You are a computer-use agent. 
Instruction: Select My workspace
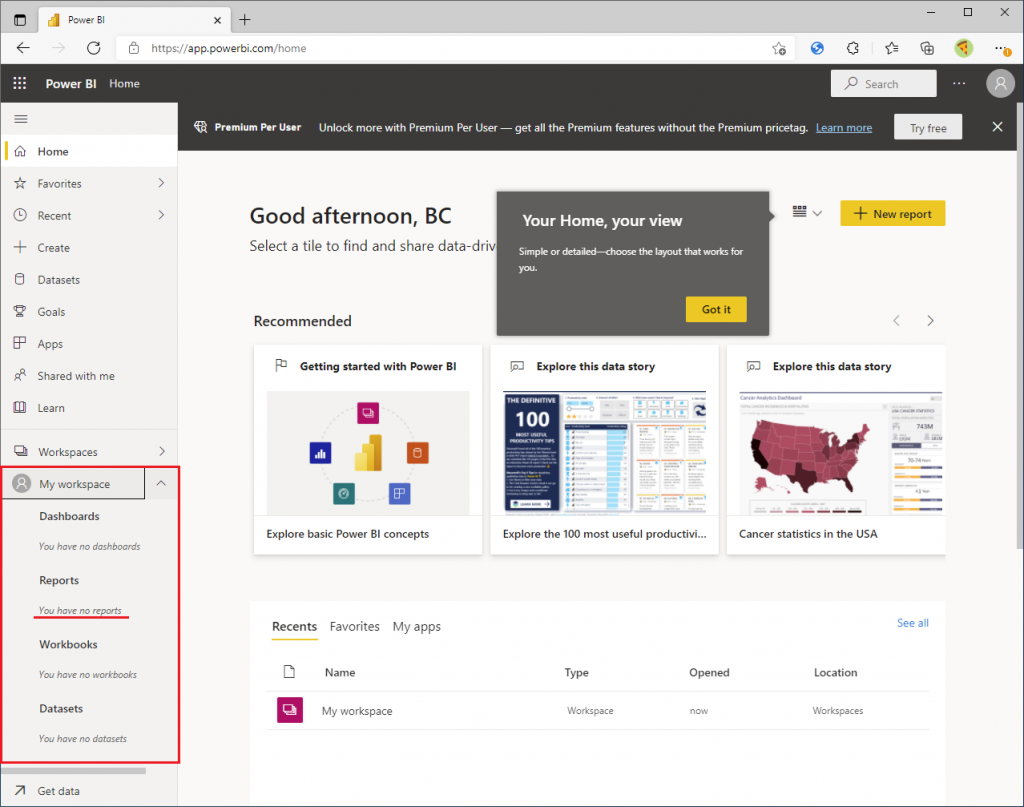[73, 484]
